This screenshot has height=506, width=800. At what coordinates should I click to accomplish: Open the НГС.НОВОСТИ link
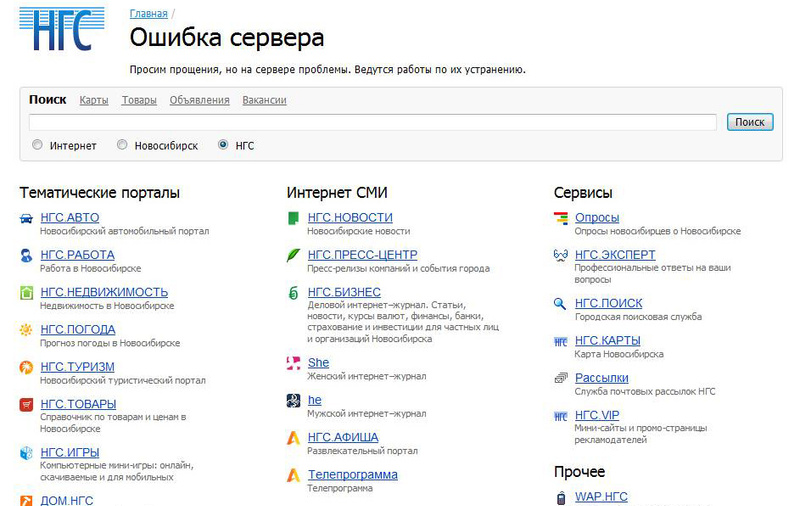(350, 218)
